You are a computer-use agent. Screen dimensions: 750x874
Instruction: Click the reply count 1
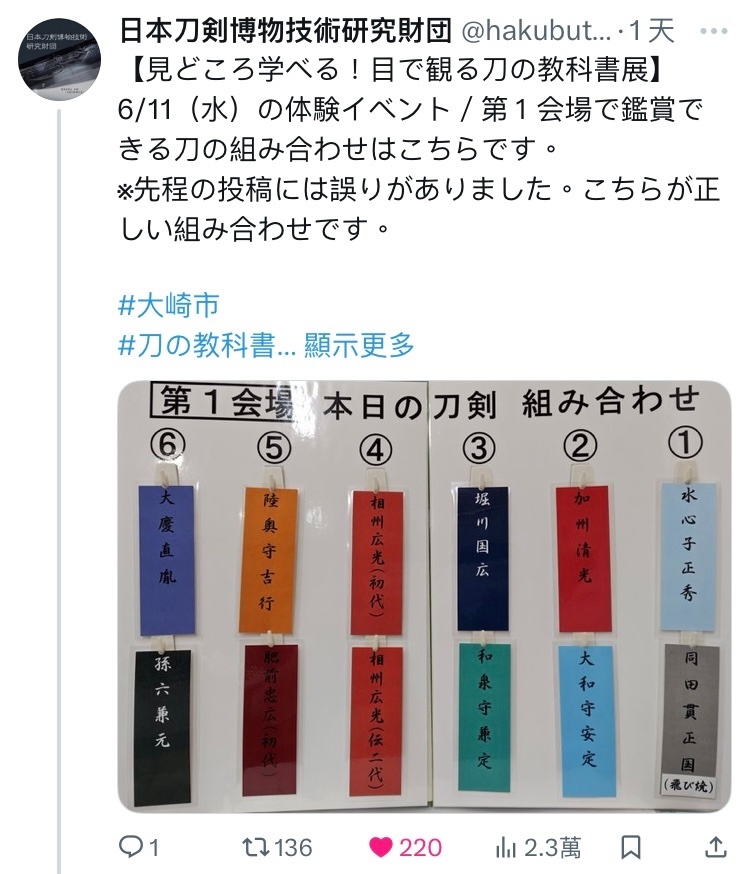pyautogui.click(x=154, y=848)
